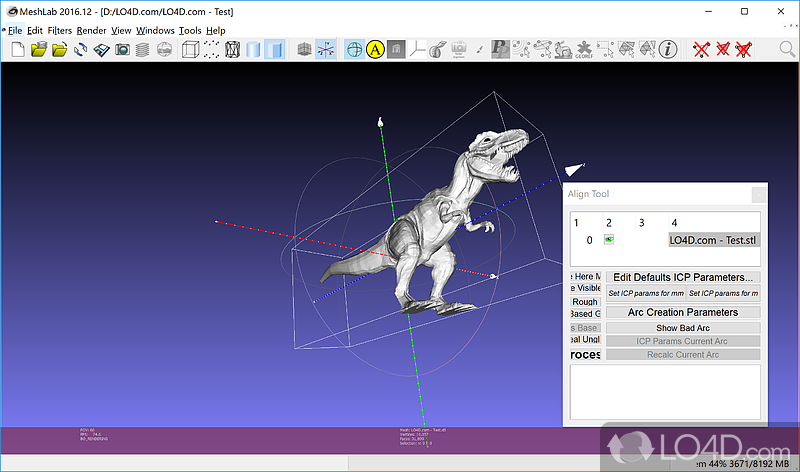Viewport: 800px width, 472px height.
Task: Open the Windows menu
Action: (155, 30)
